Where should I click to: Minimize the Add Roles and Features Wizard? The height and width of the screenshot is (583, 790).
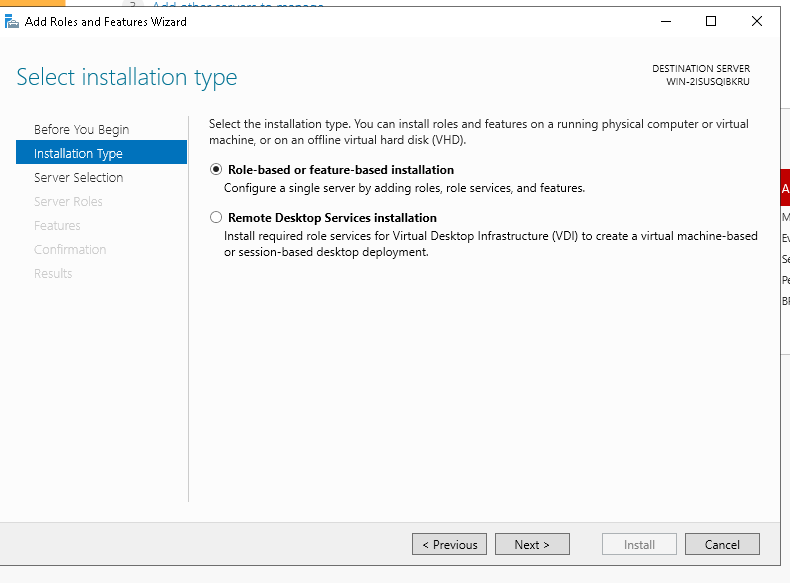[x=665, y=21]
